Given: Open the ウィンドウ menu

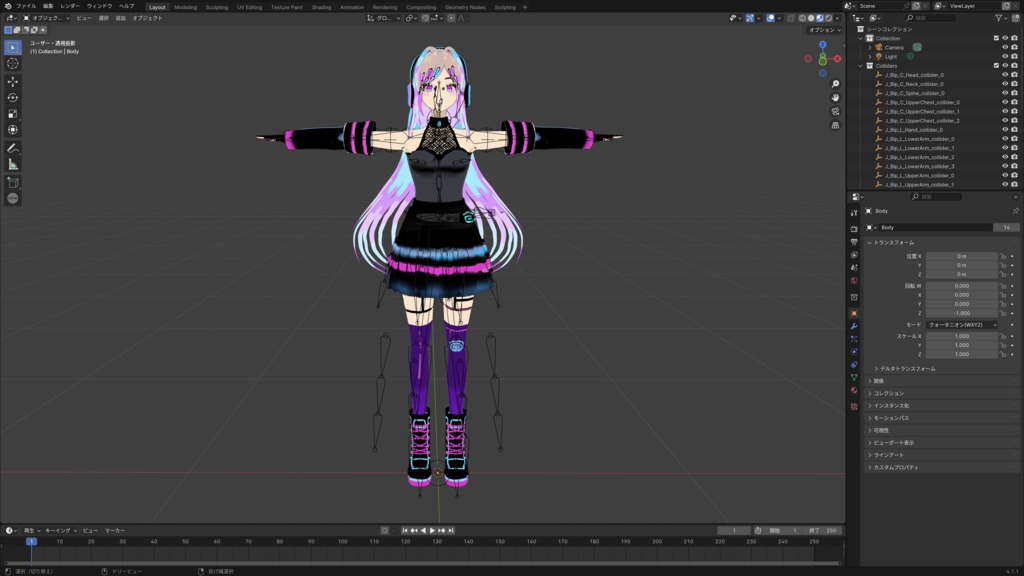Looking at the screenshot, I should (x=99, y=7).
